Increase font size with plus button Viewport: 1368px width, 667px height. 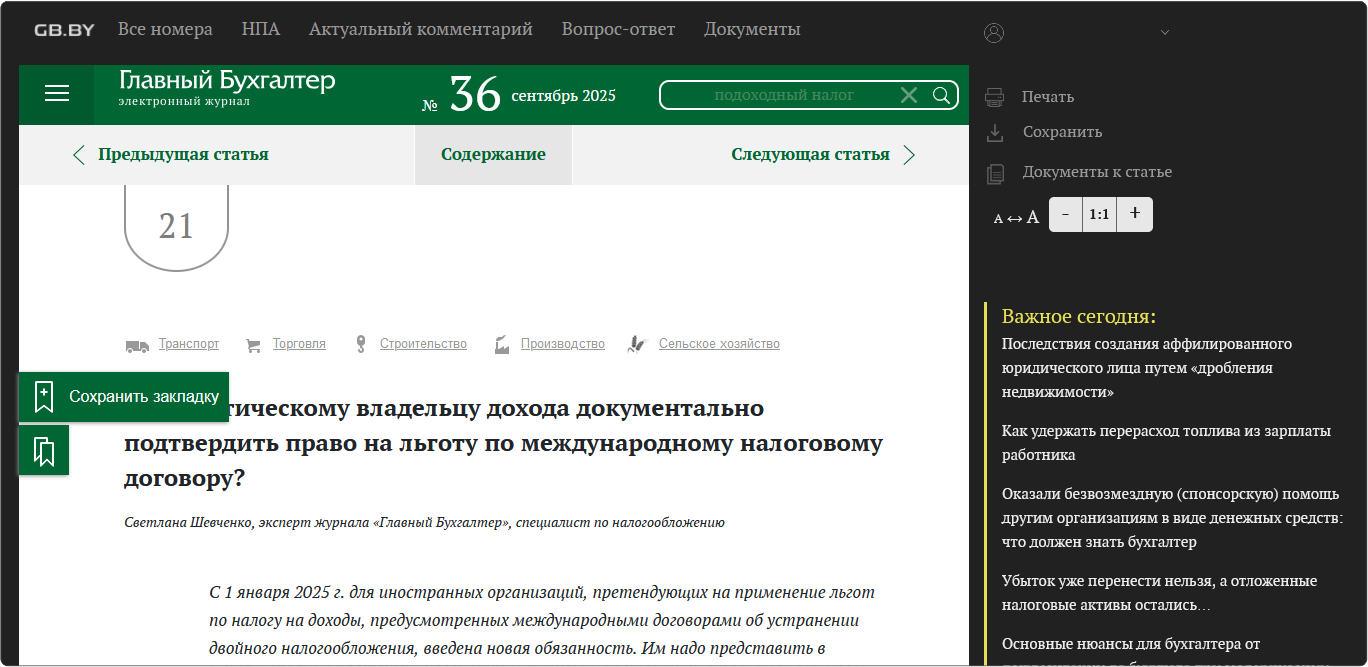(x=1134, y=214)
